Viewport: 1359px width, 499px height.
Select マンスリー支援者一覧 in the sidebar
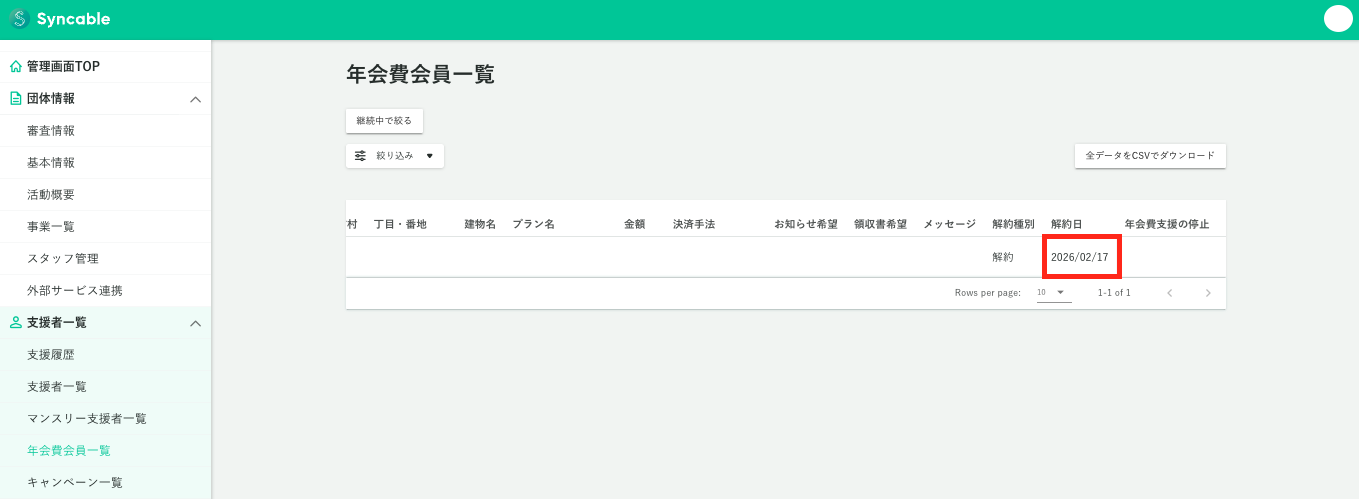86,419
